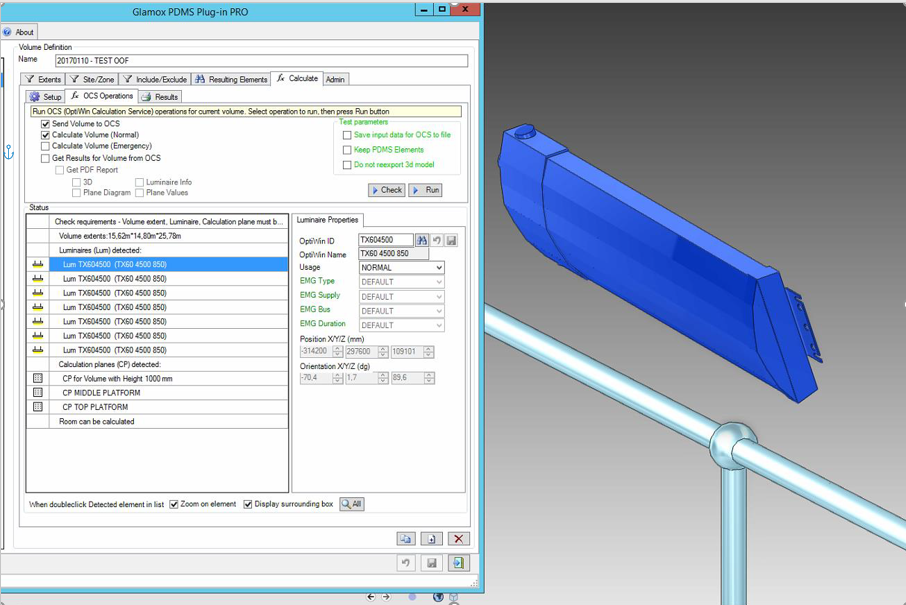
Task: Open the Usage dropdown showing NORMAL
Action: 402,268
